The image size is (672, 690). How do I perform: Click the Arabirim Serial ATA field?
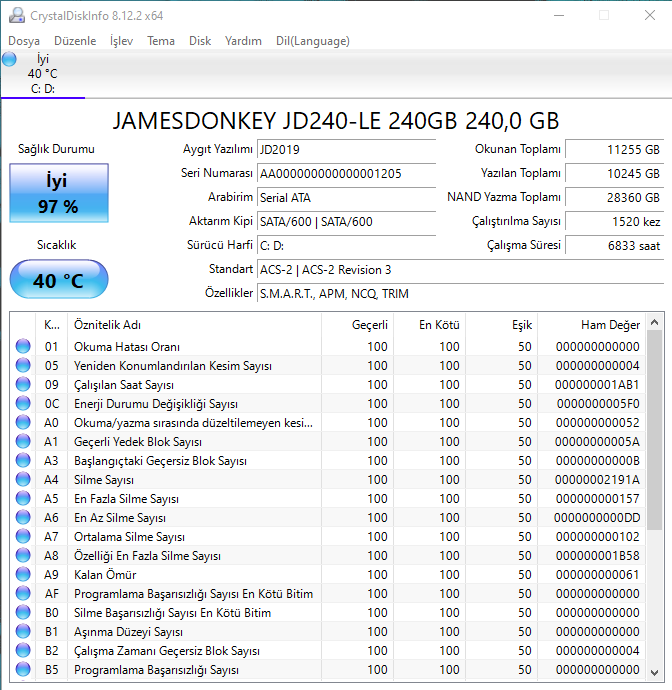(x=346, y=198)
